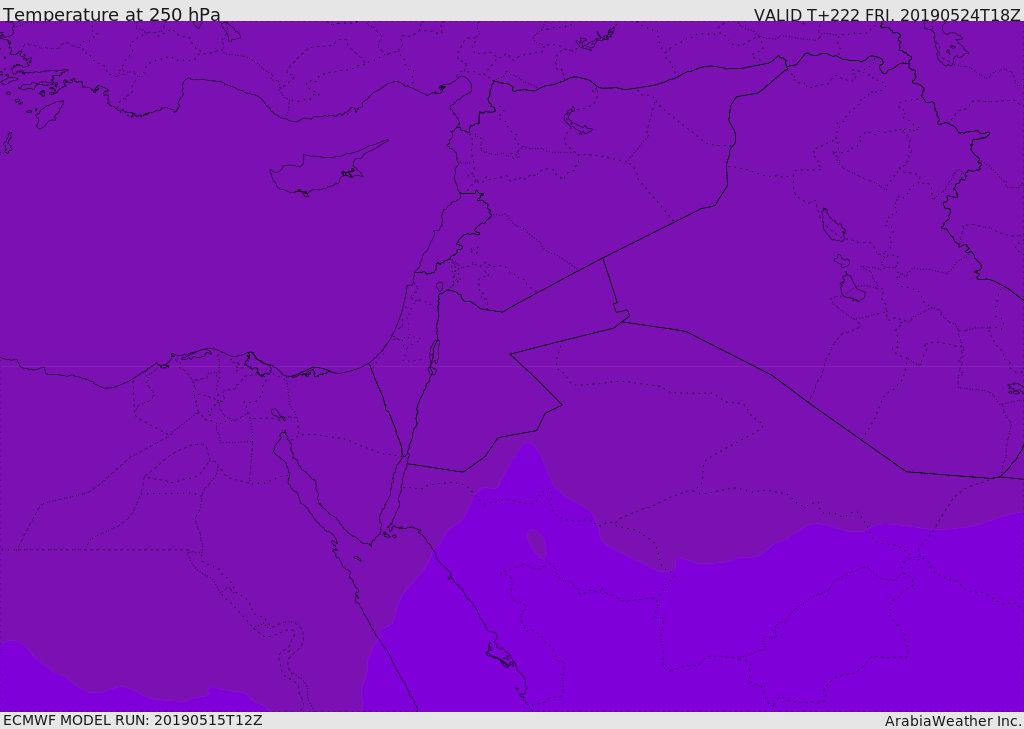Click the Dead Sea outline on the map
Viewport: 1024px width, 729px height.
pos(434,357)
